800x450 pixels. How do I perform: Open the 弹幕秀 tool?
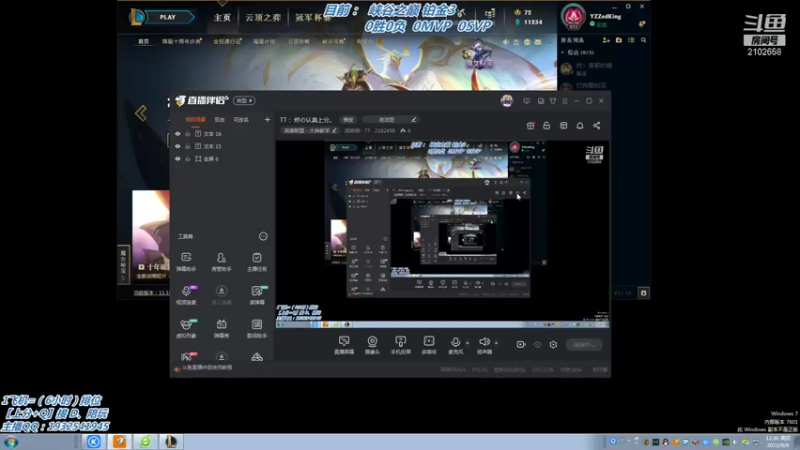221,329
